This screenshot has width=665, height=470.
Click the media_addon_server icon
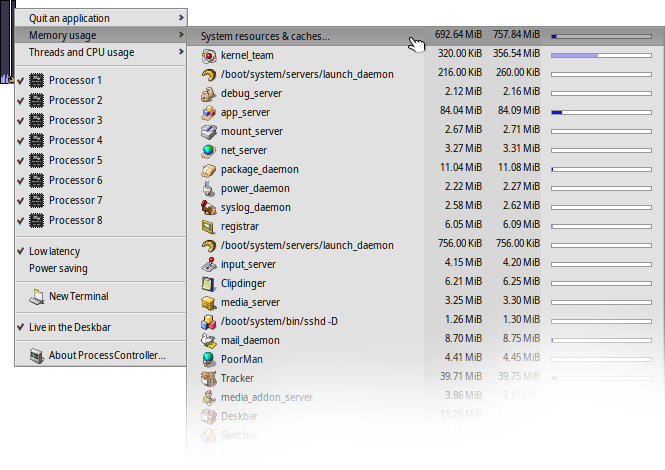208,397
